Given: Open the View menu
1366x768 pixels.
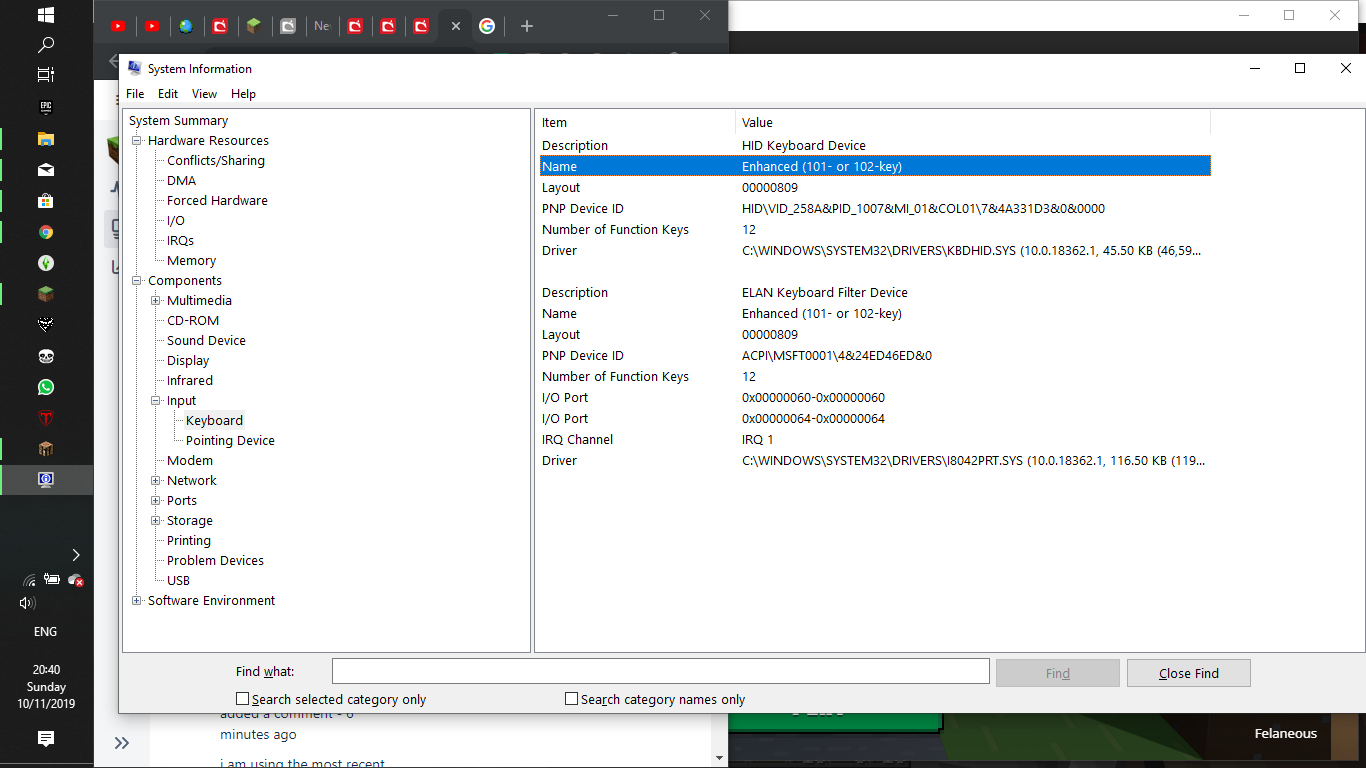Looking at the screenshot, I should (x=204, y=94).
